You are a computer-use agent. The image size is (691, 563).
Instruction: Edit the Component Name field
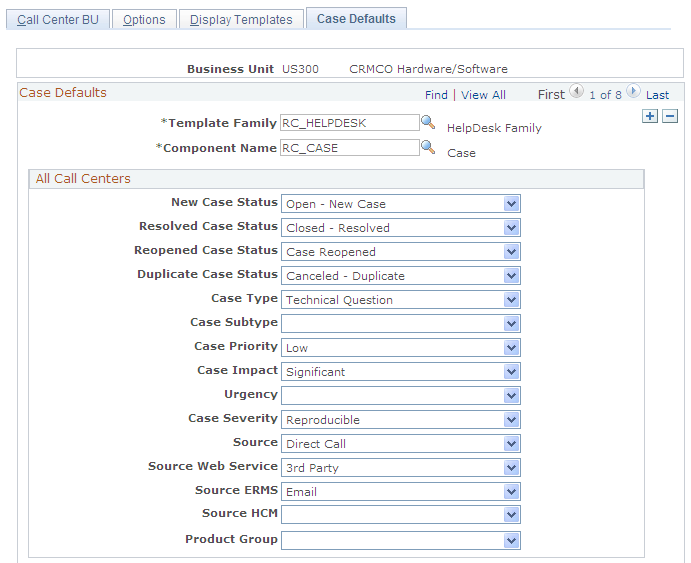(x=350, y=148)
